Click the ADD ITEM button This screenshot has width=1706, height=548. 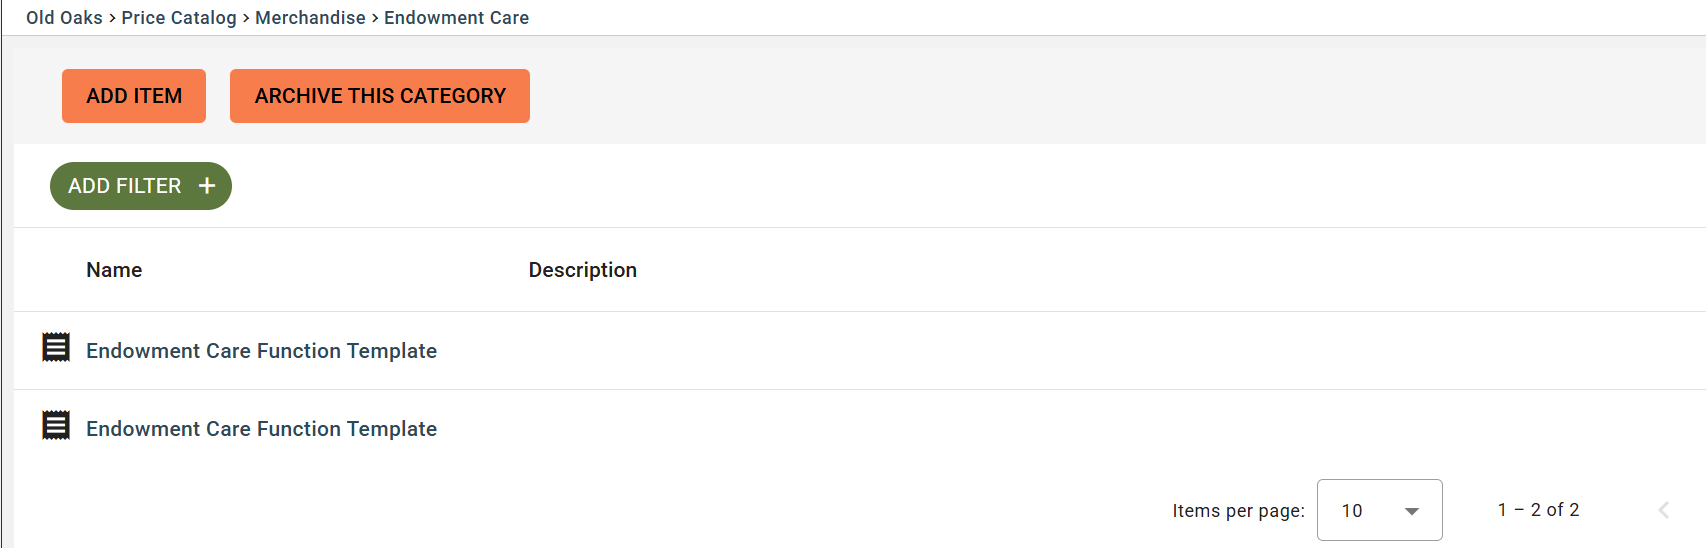pyautogui.click(x=134, y=96)
